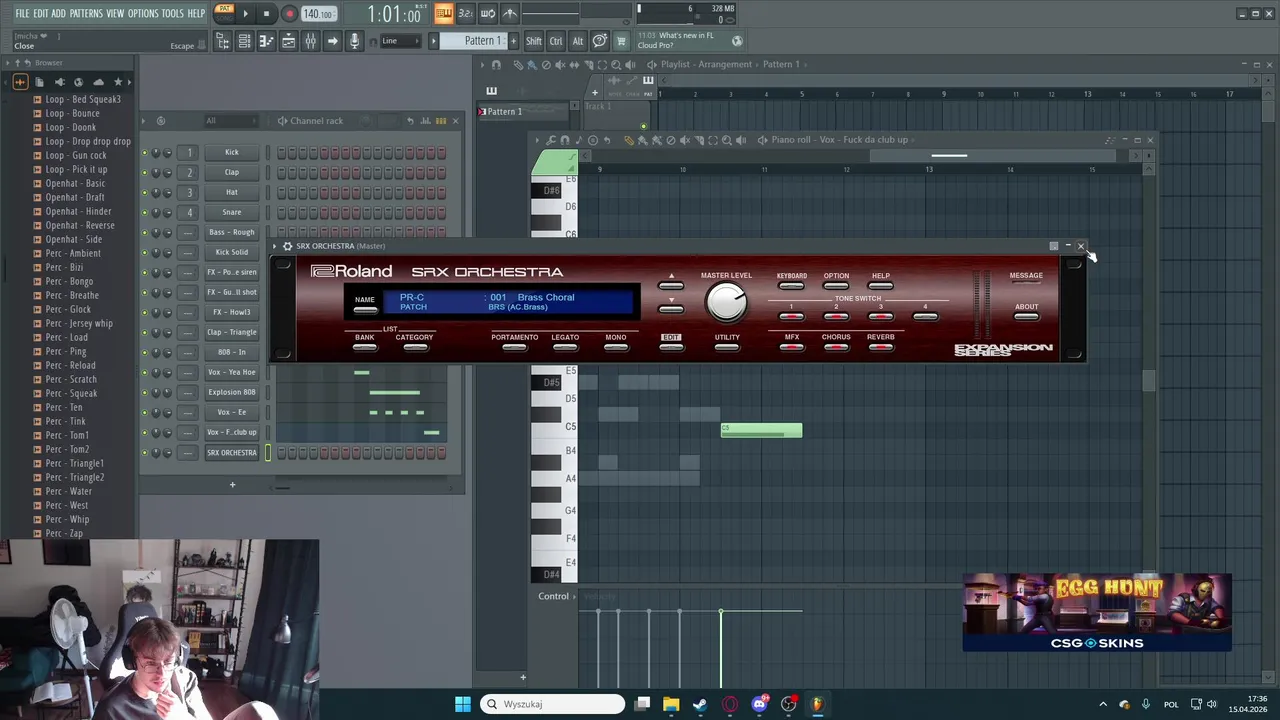Click the Kick channel button
Screen dimensions: 1280x720
pyautogui.click(x=232, y=152)
